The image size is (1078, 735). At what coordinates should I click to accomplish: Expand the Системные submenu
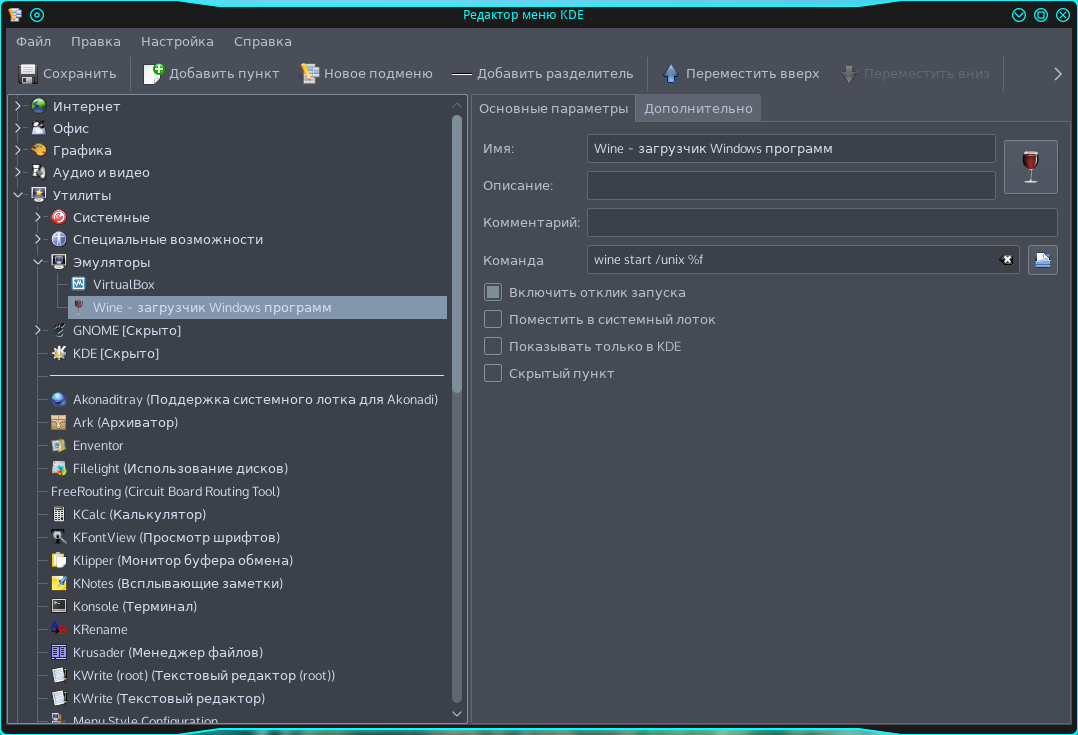tap(38, 217)
